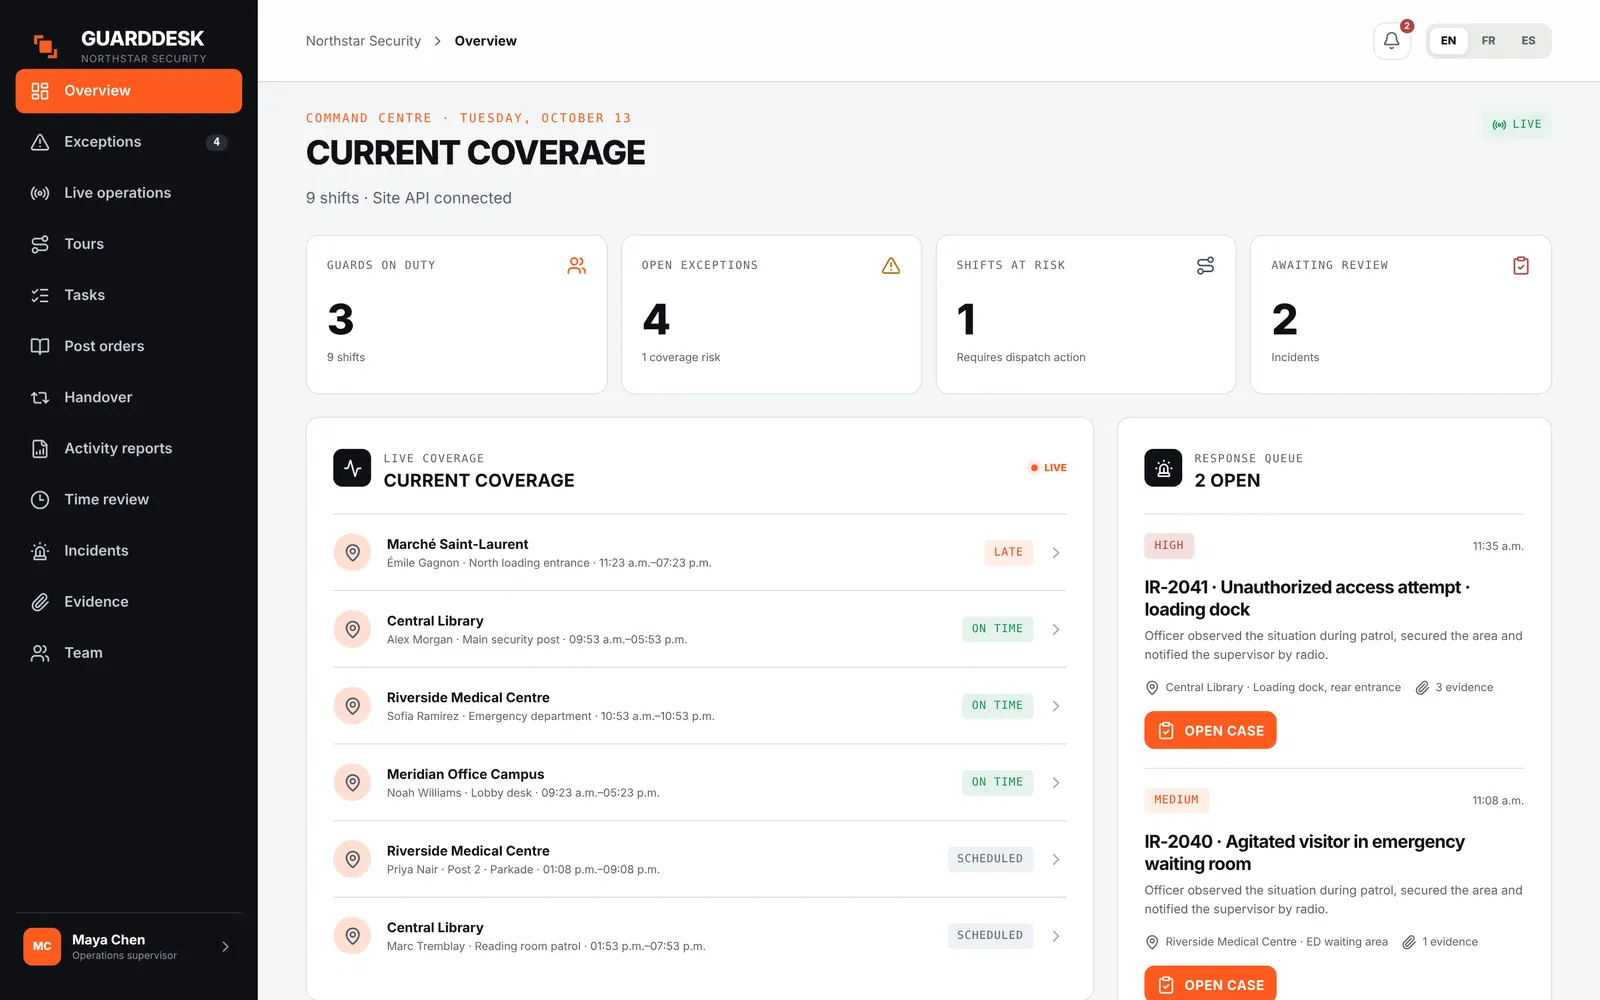Image resolution: width=1600 pixels, height=1000 pixels.
Task: Open case IR-2041 Unauthorized access attempt
Action: [x=1210, y=731]
